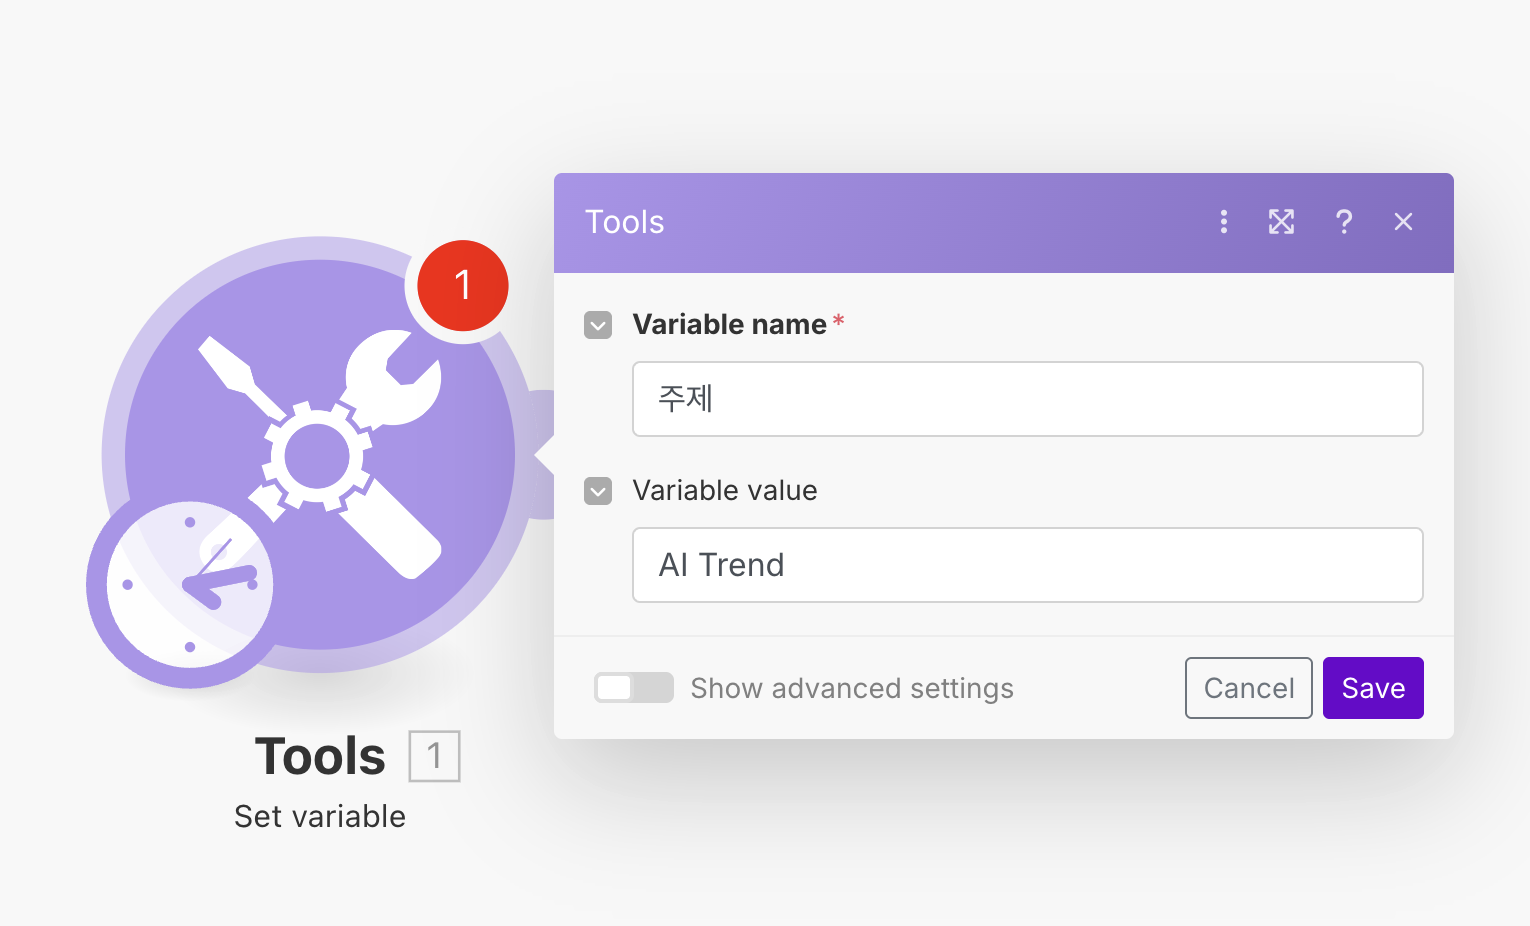Save the variable settings
The width and height of the screenshot is (1530, 926).
tap(1373, 688)
